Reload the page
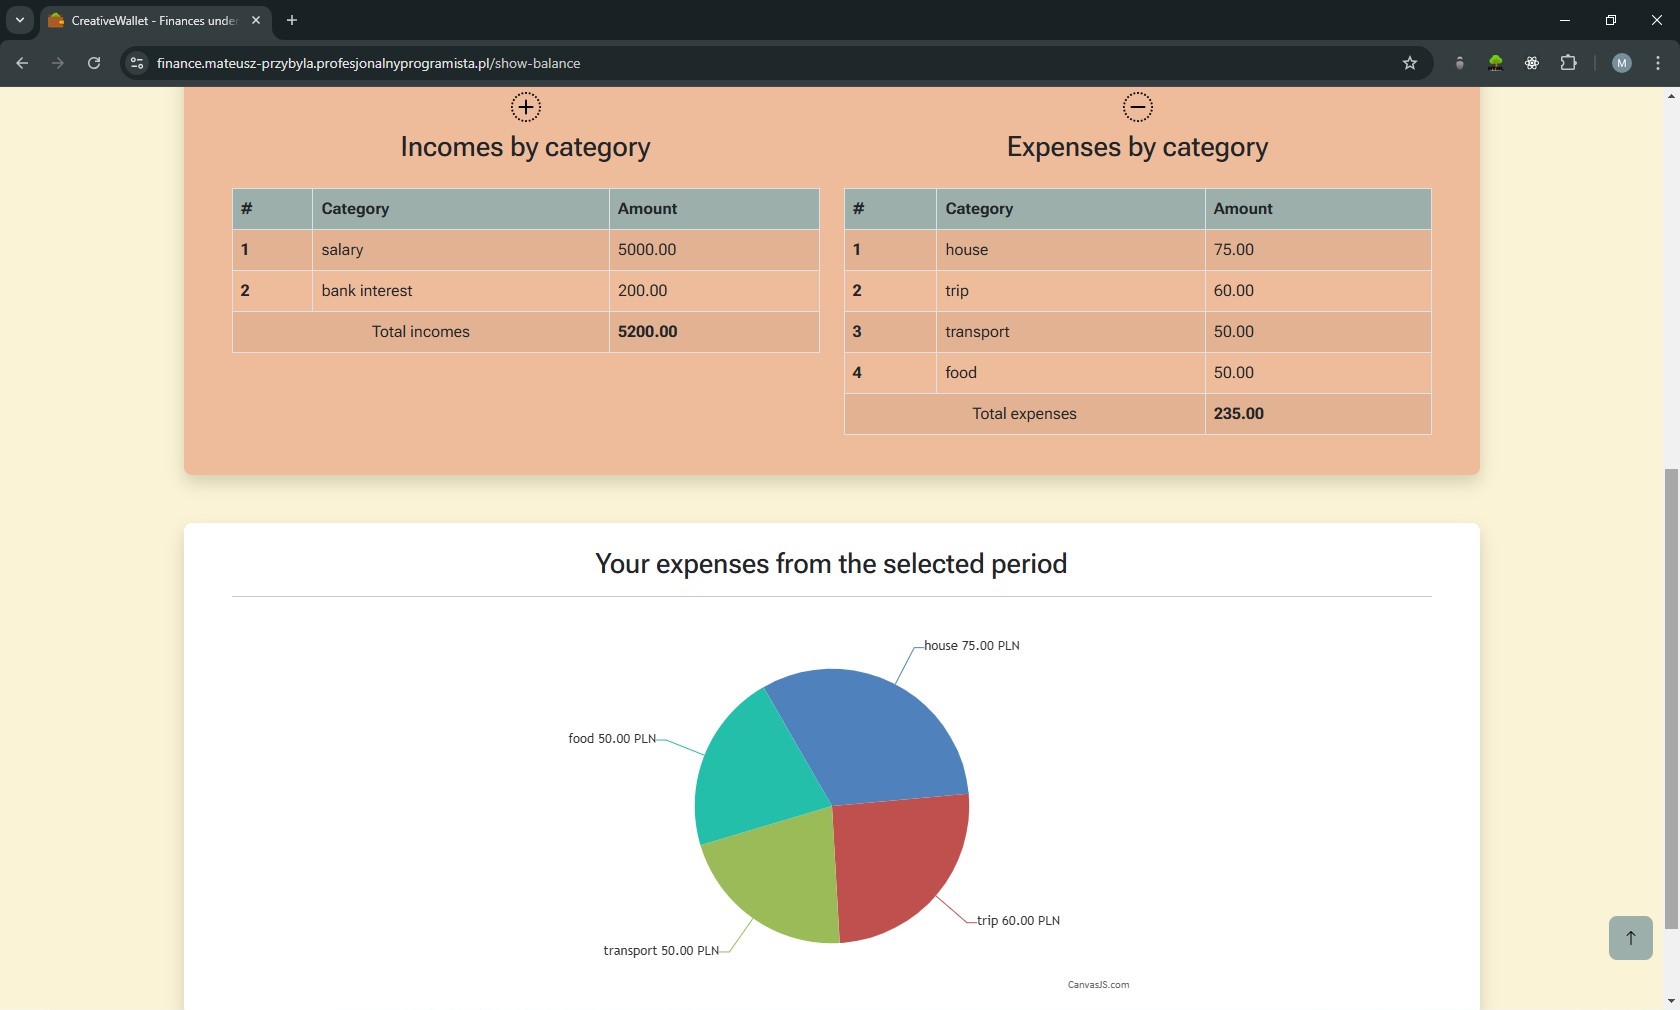The width and height of the screenshot is (1680, 1010). point(94,63)
